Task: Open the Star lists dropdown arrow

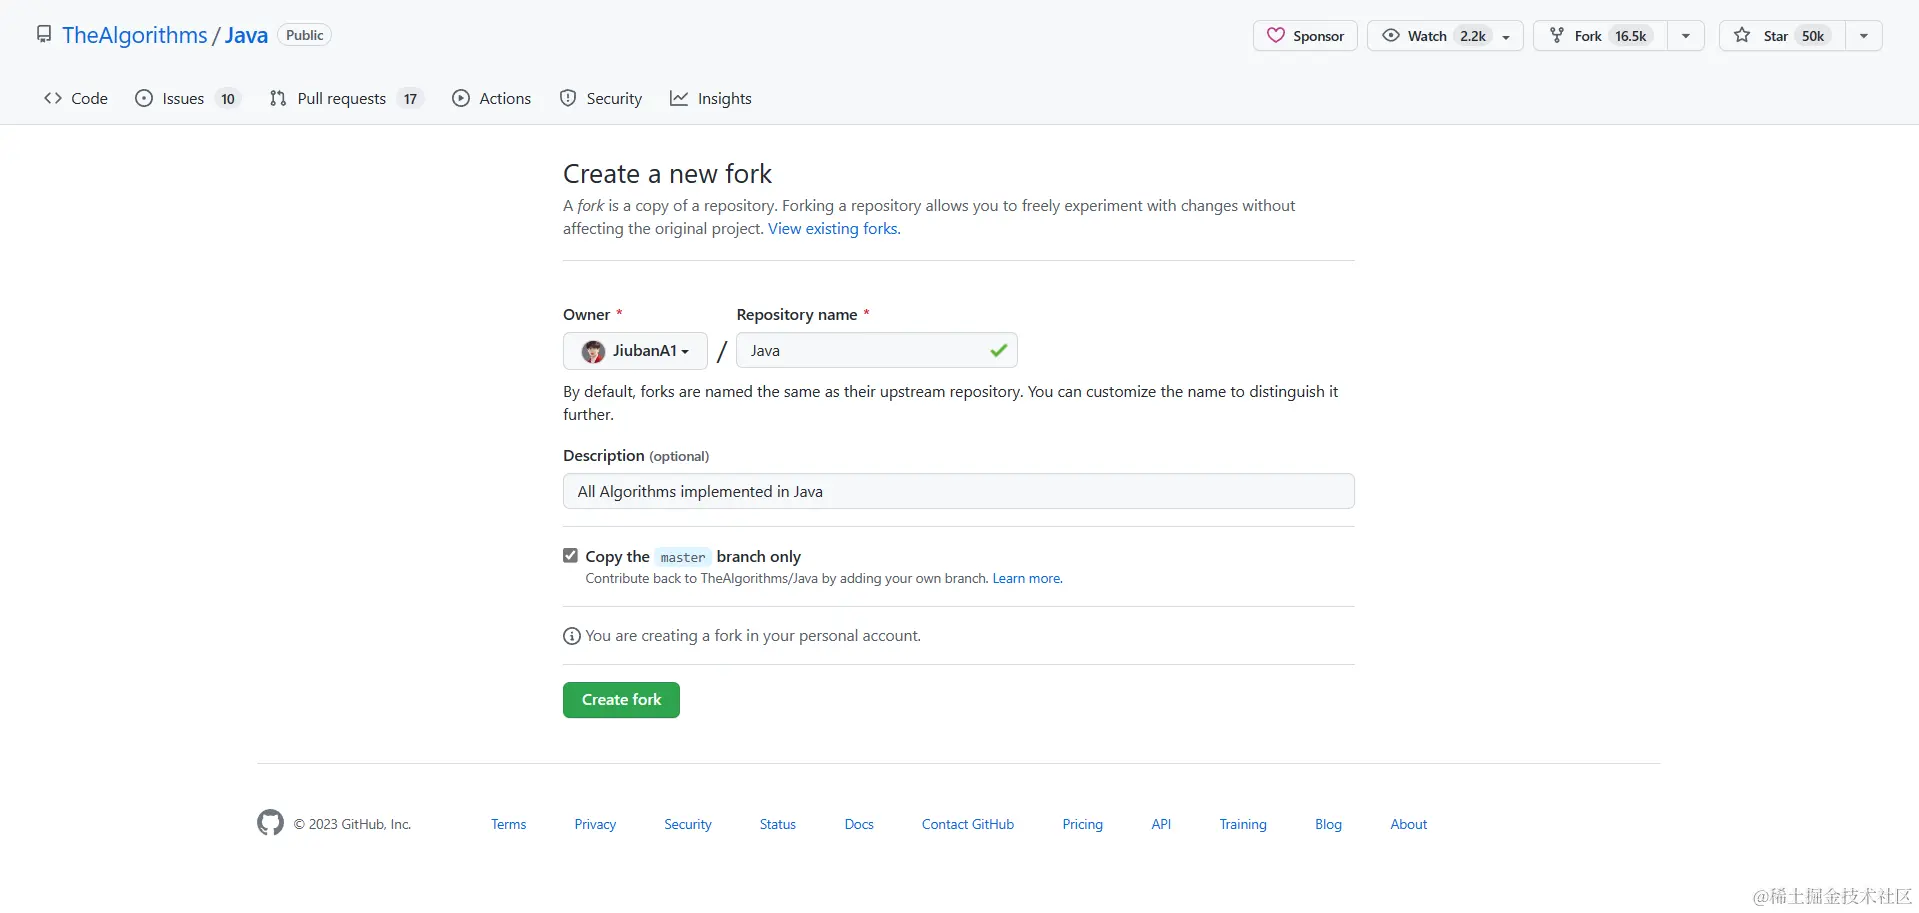Action: [1864, 36]
